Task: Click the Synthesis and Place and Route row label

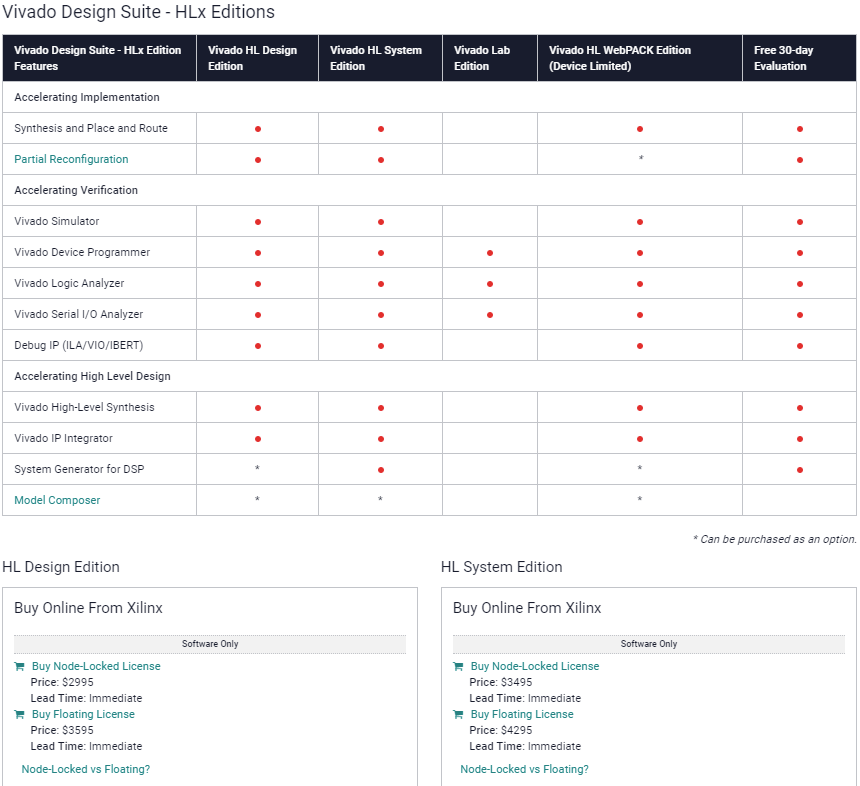Action: pos(91,128)
